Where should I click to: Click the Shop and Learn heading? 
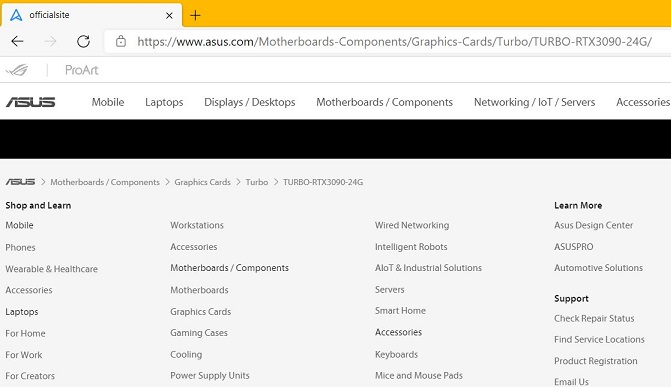point(38,205)
